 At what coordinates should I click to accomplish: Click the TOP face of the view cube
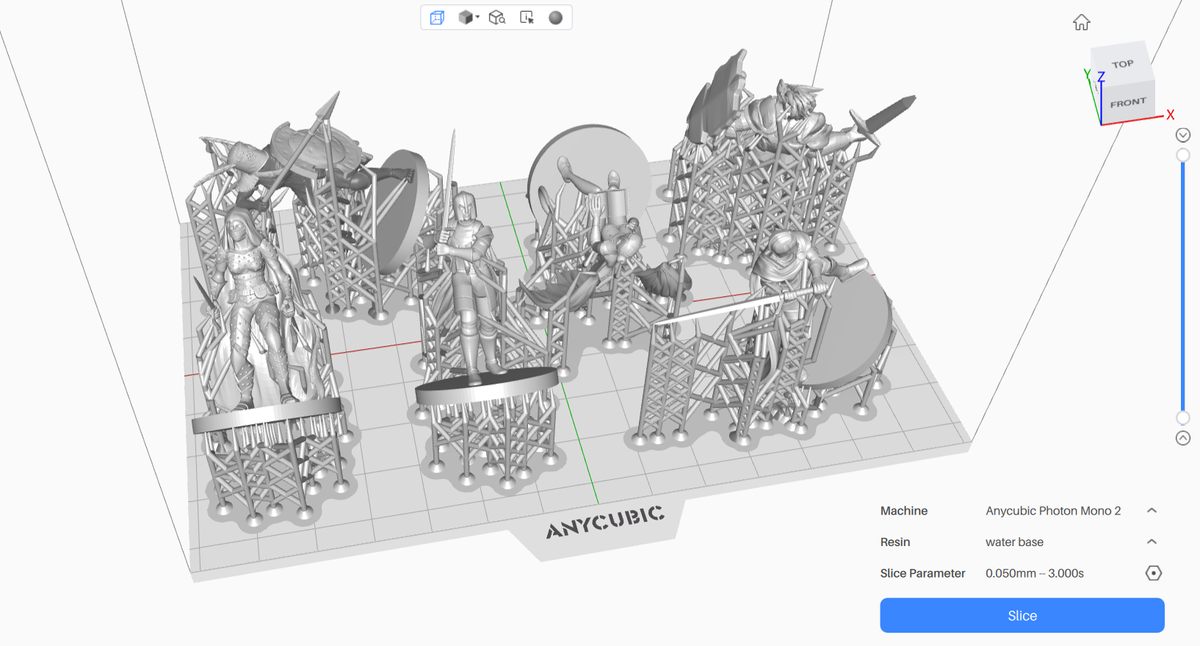(1122, 64)
